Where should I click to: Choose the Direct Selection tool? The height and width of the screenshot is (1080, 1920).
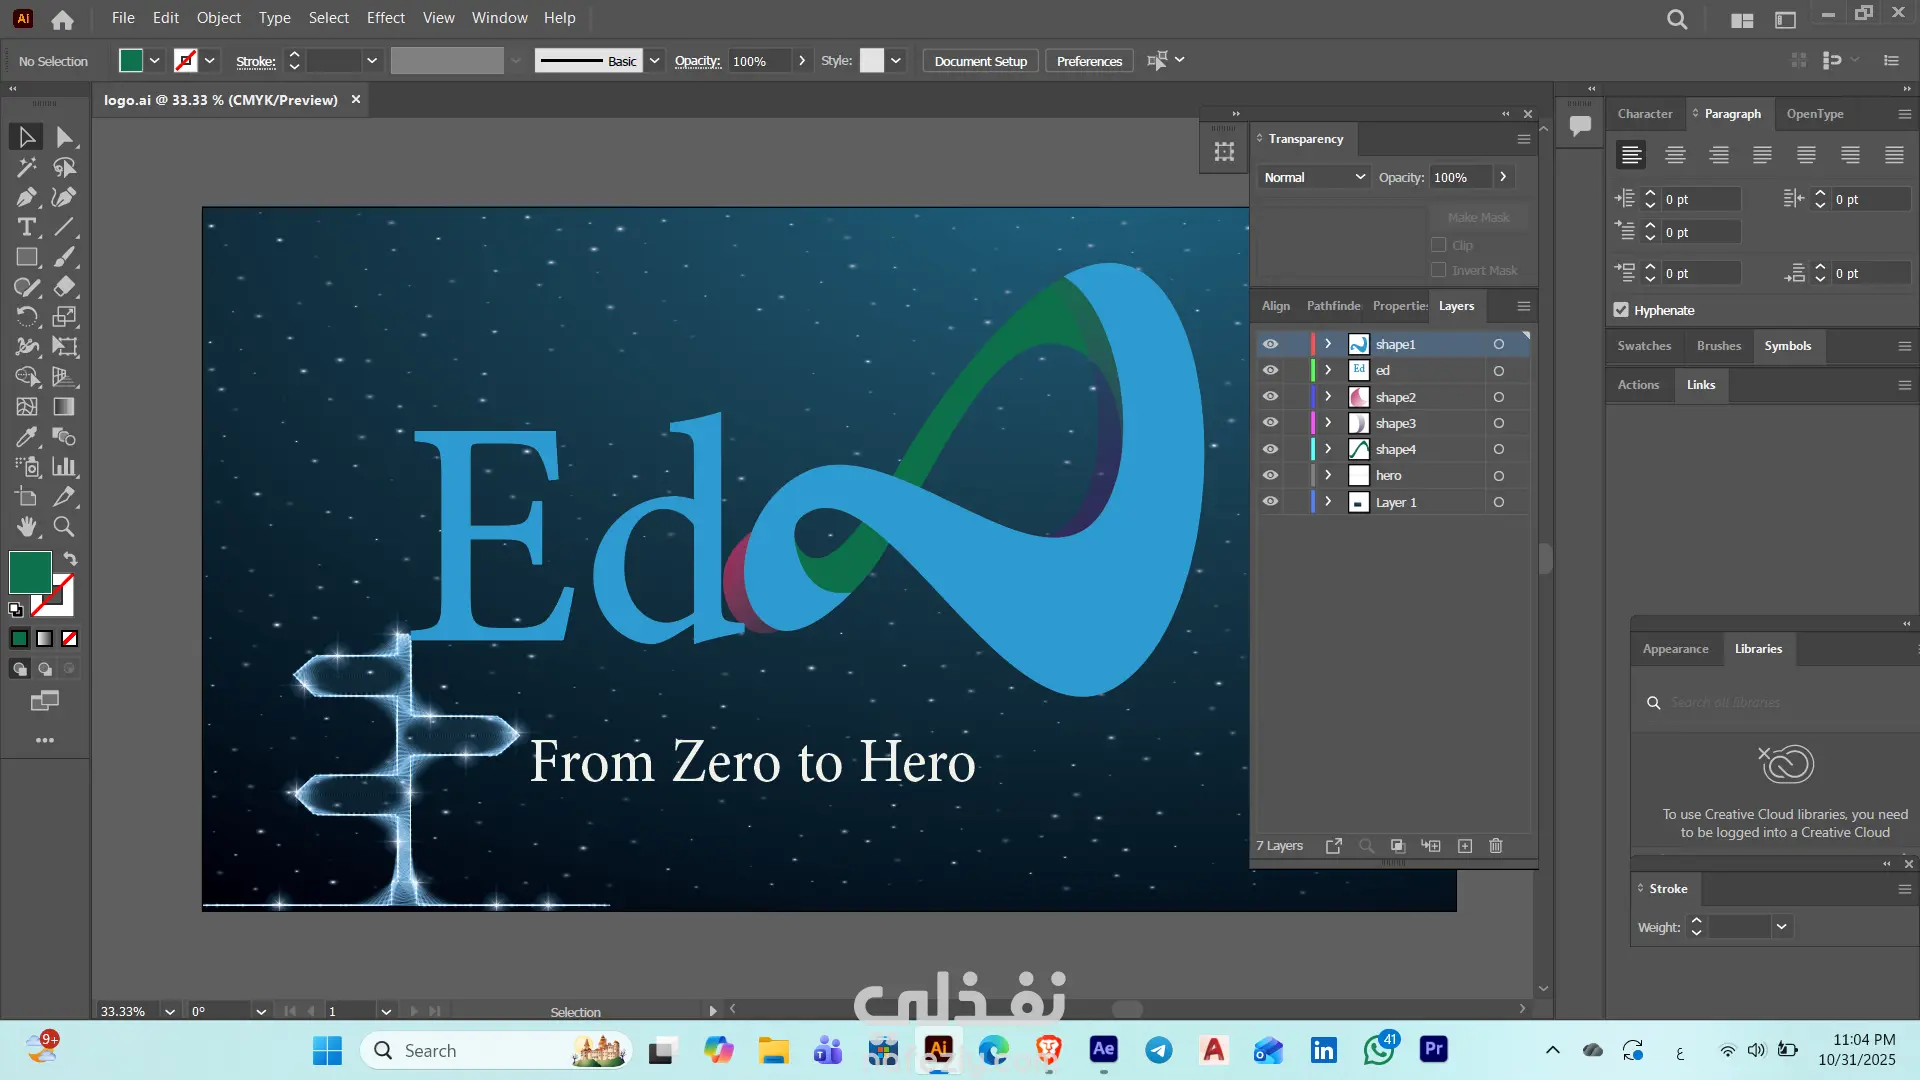click(64, 137)
